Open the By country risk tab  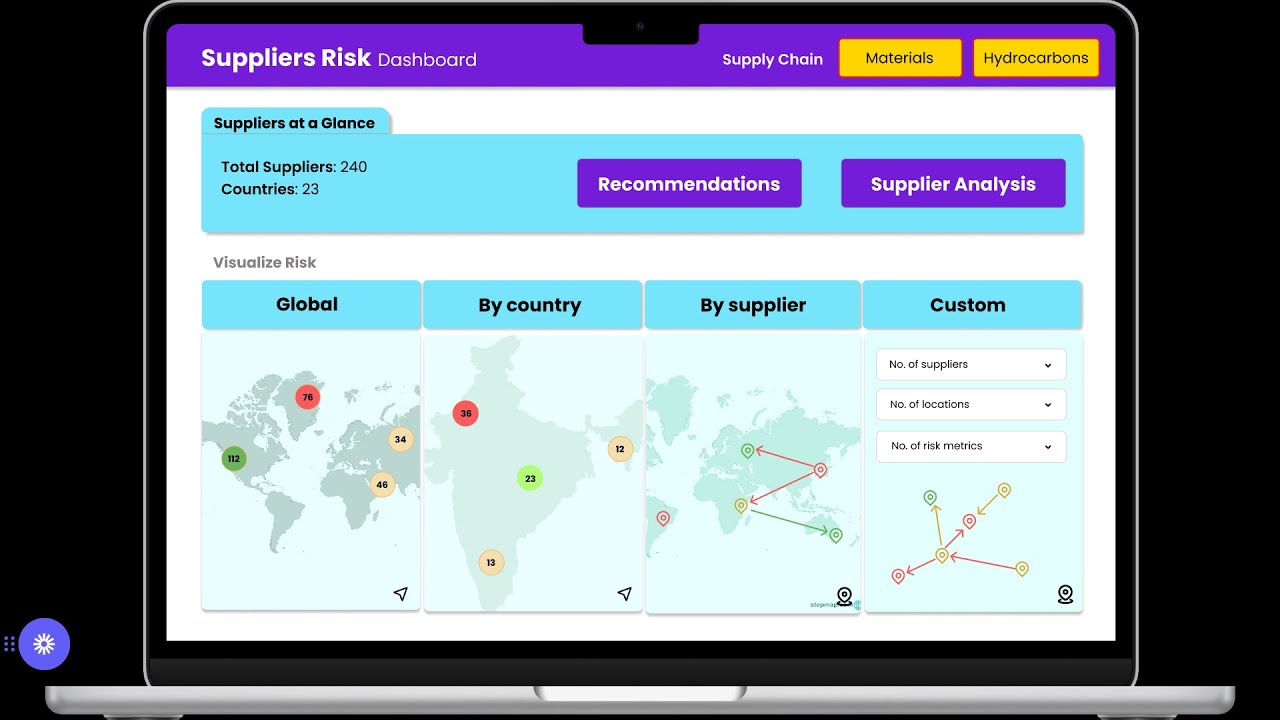tap(532, 305)
